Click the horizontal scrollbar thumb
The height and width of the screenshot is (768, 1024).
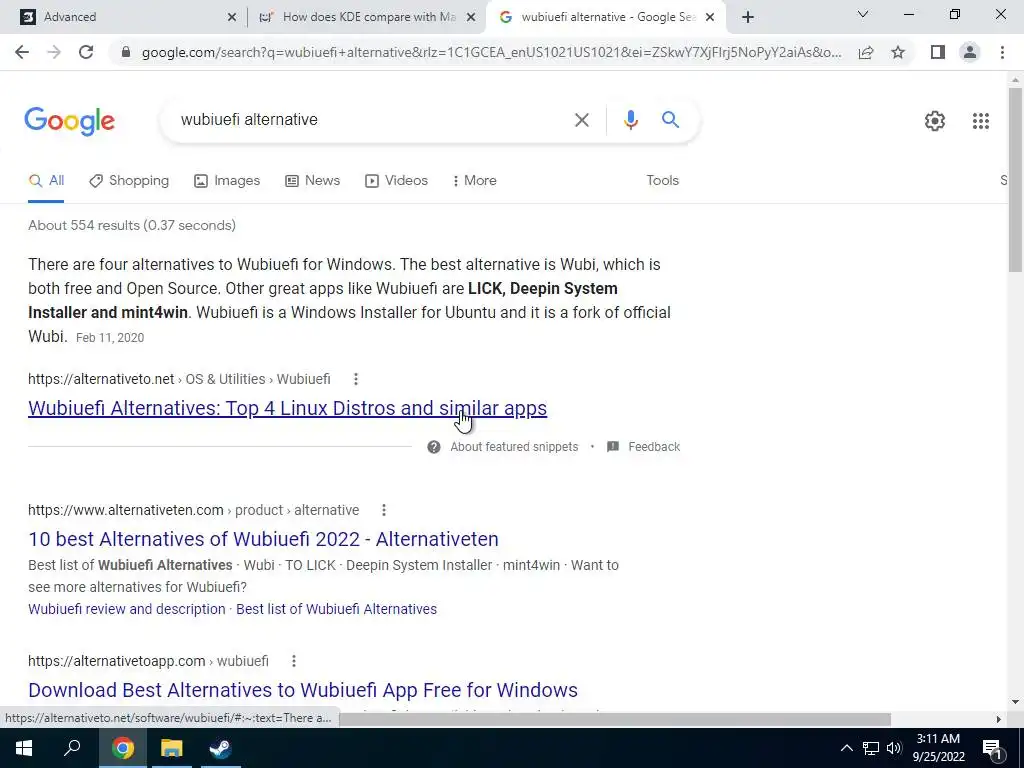click(614, 719)
